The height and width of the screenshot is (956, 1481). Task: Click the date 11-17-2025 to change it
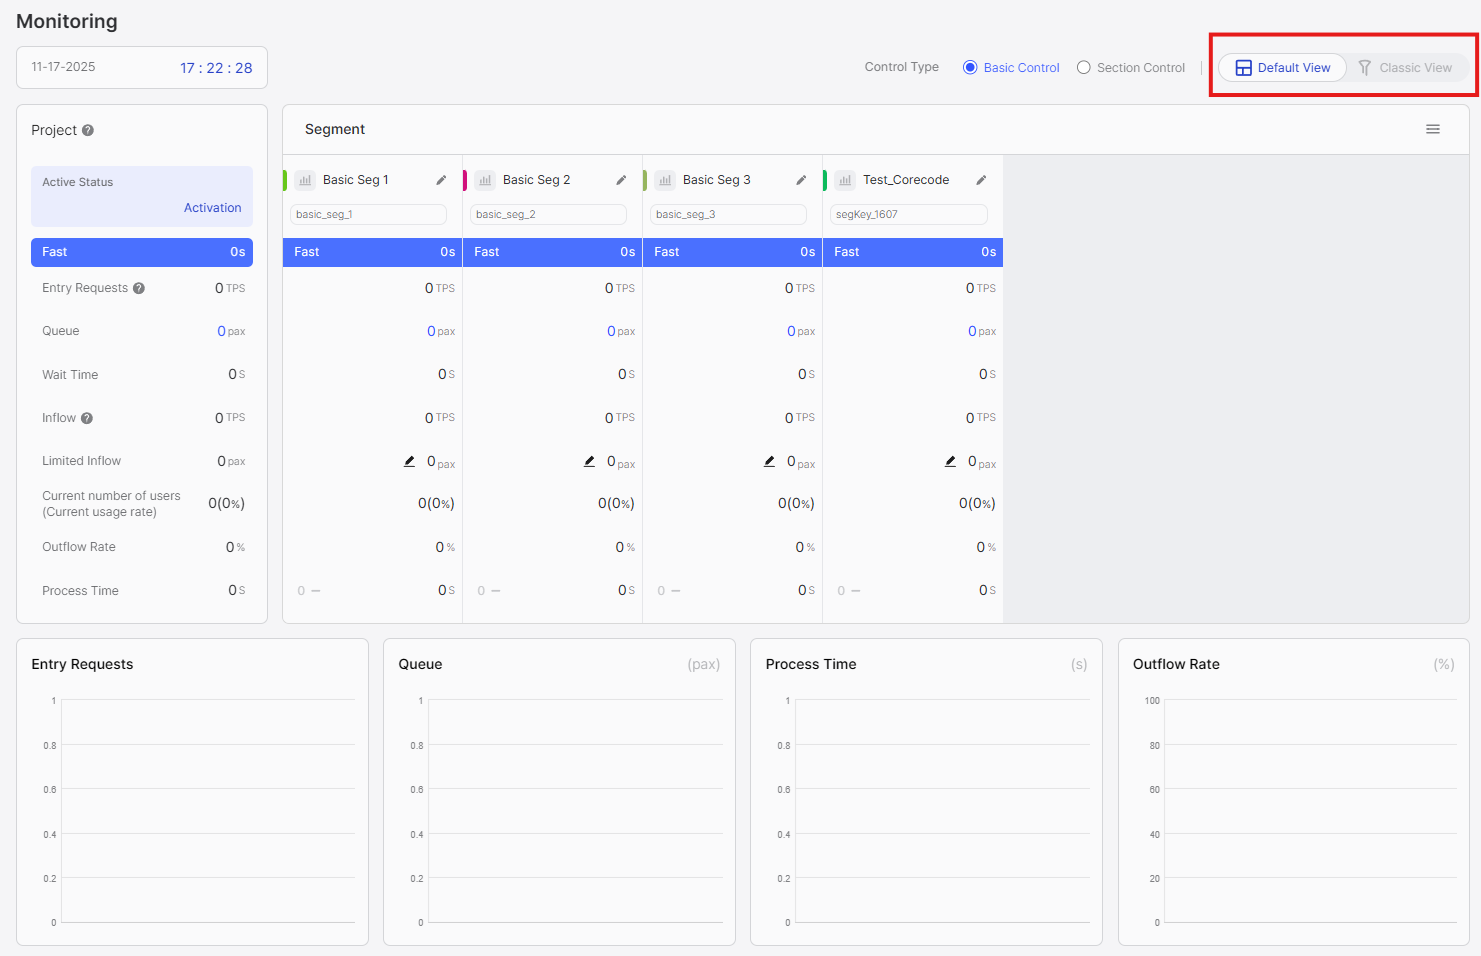63,66
